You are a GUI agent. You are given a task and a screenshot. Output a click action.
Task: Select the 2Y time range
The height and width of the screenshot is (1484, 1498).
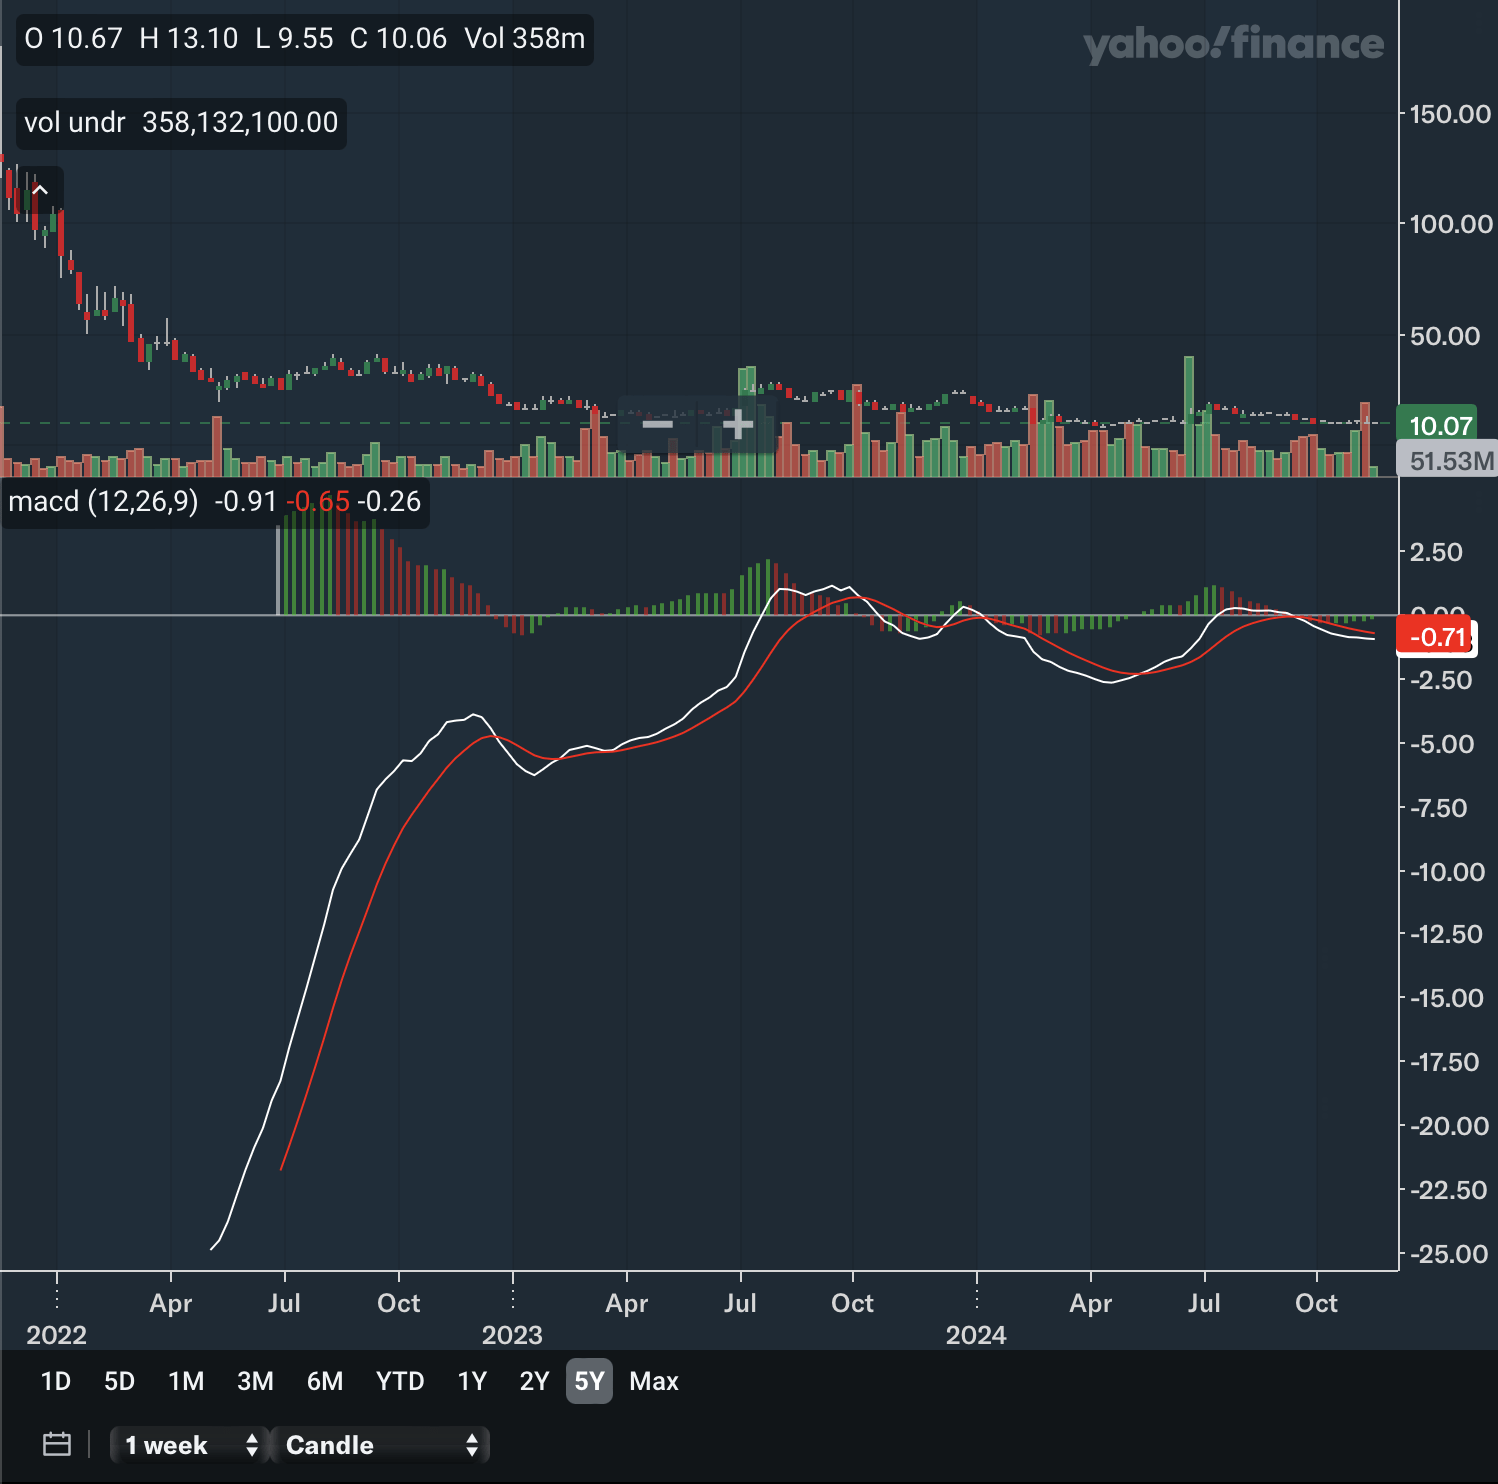534,1381
